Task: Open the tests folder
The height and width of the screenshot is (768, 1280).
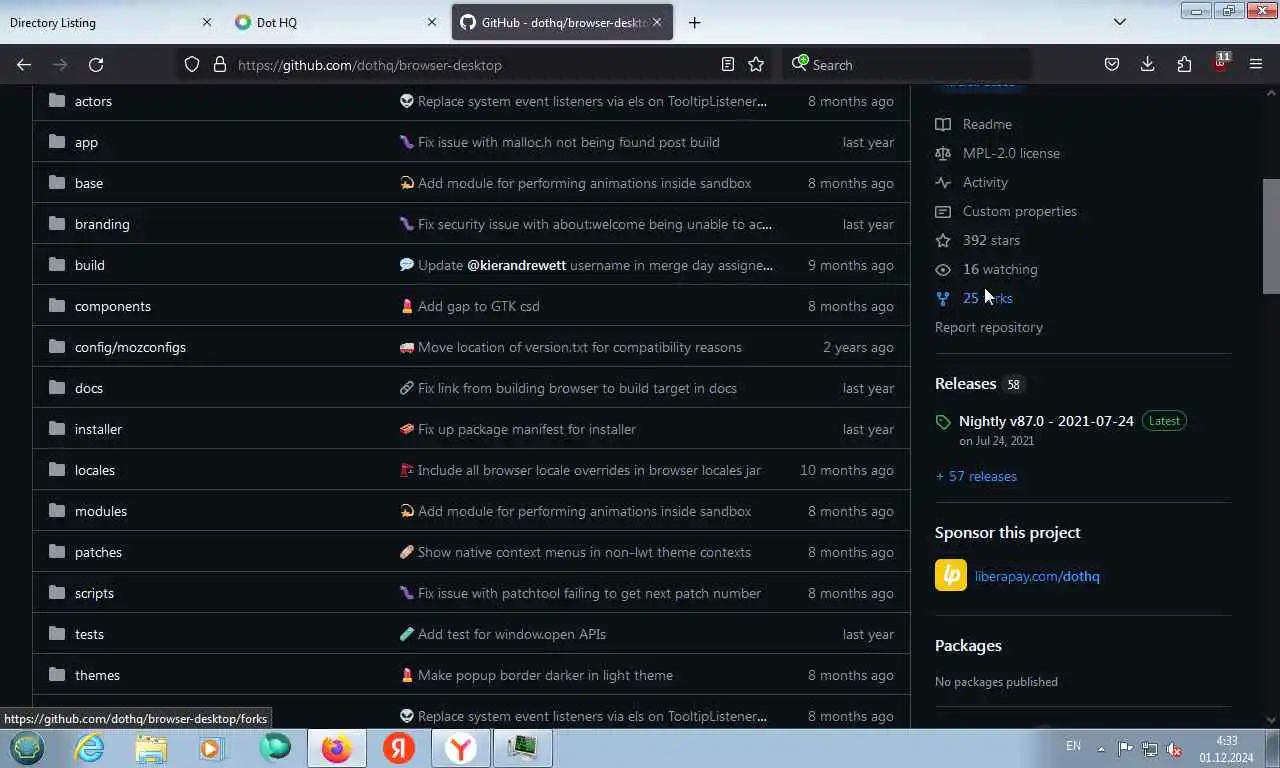Action: [89, 634]
